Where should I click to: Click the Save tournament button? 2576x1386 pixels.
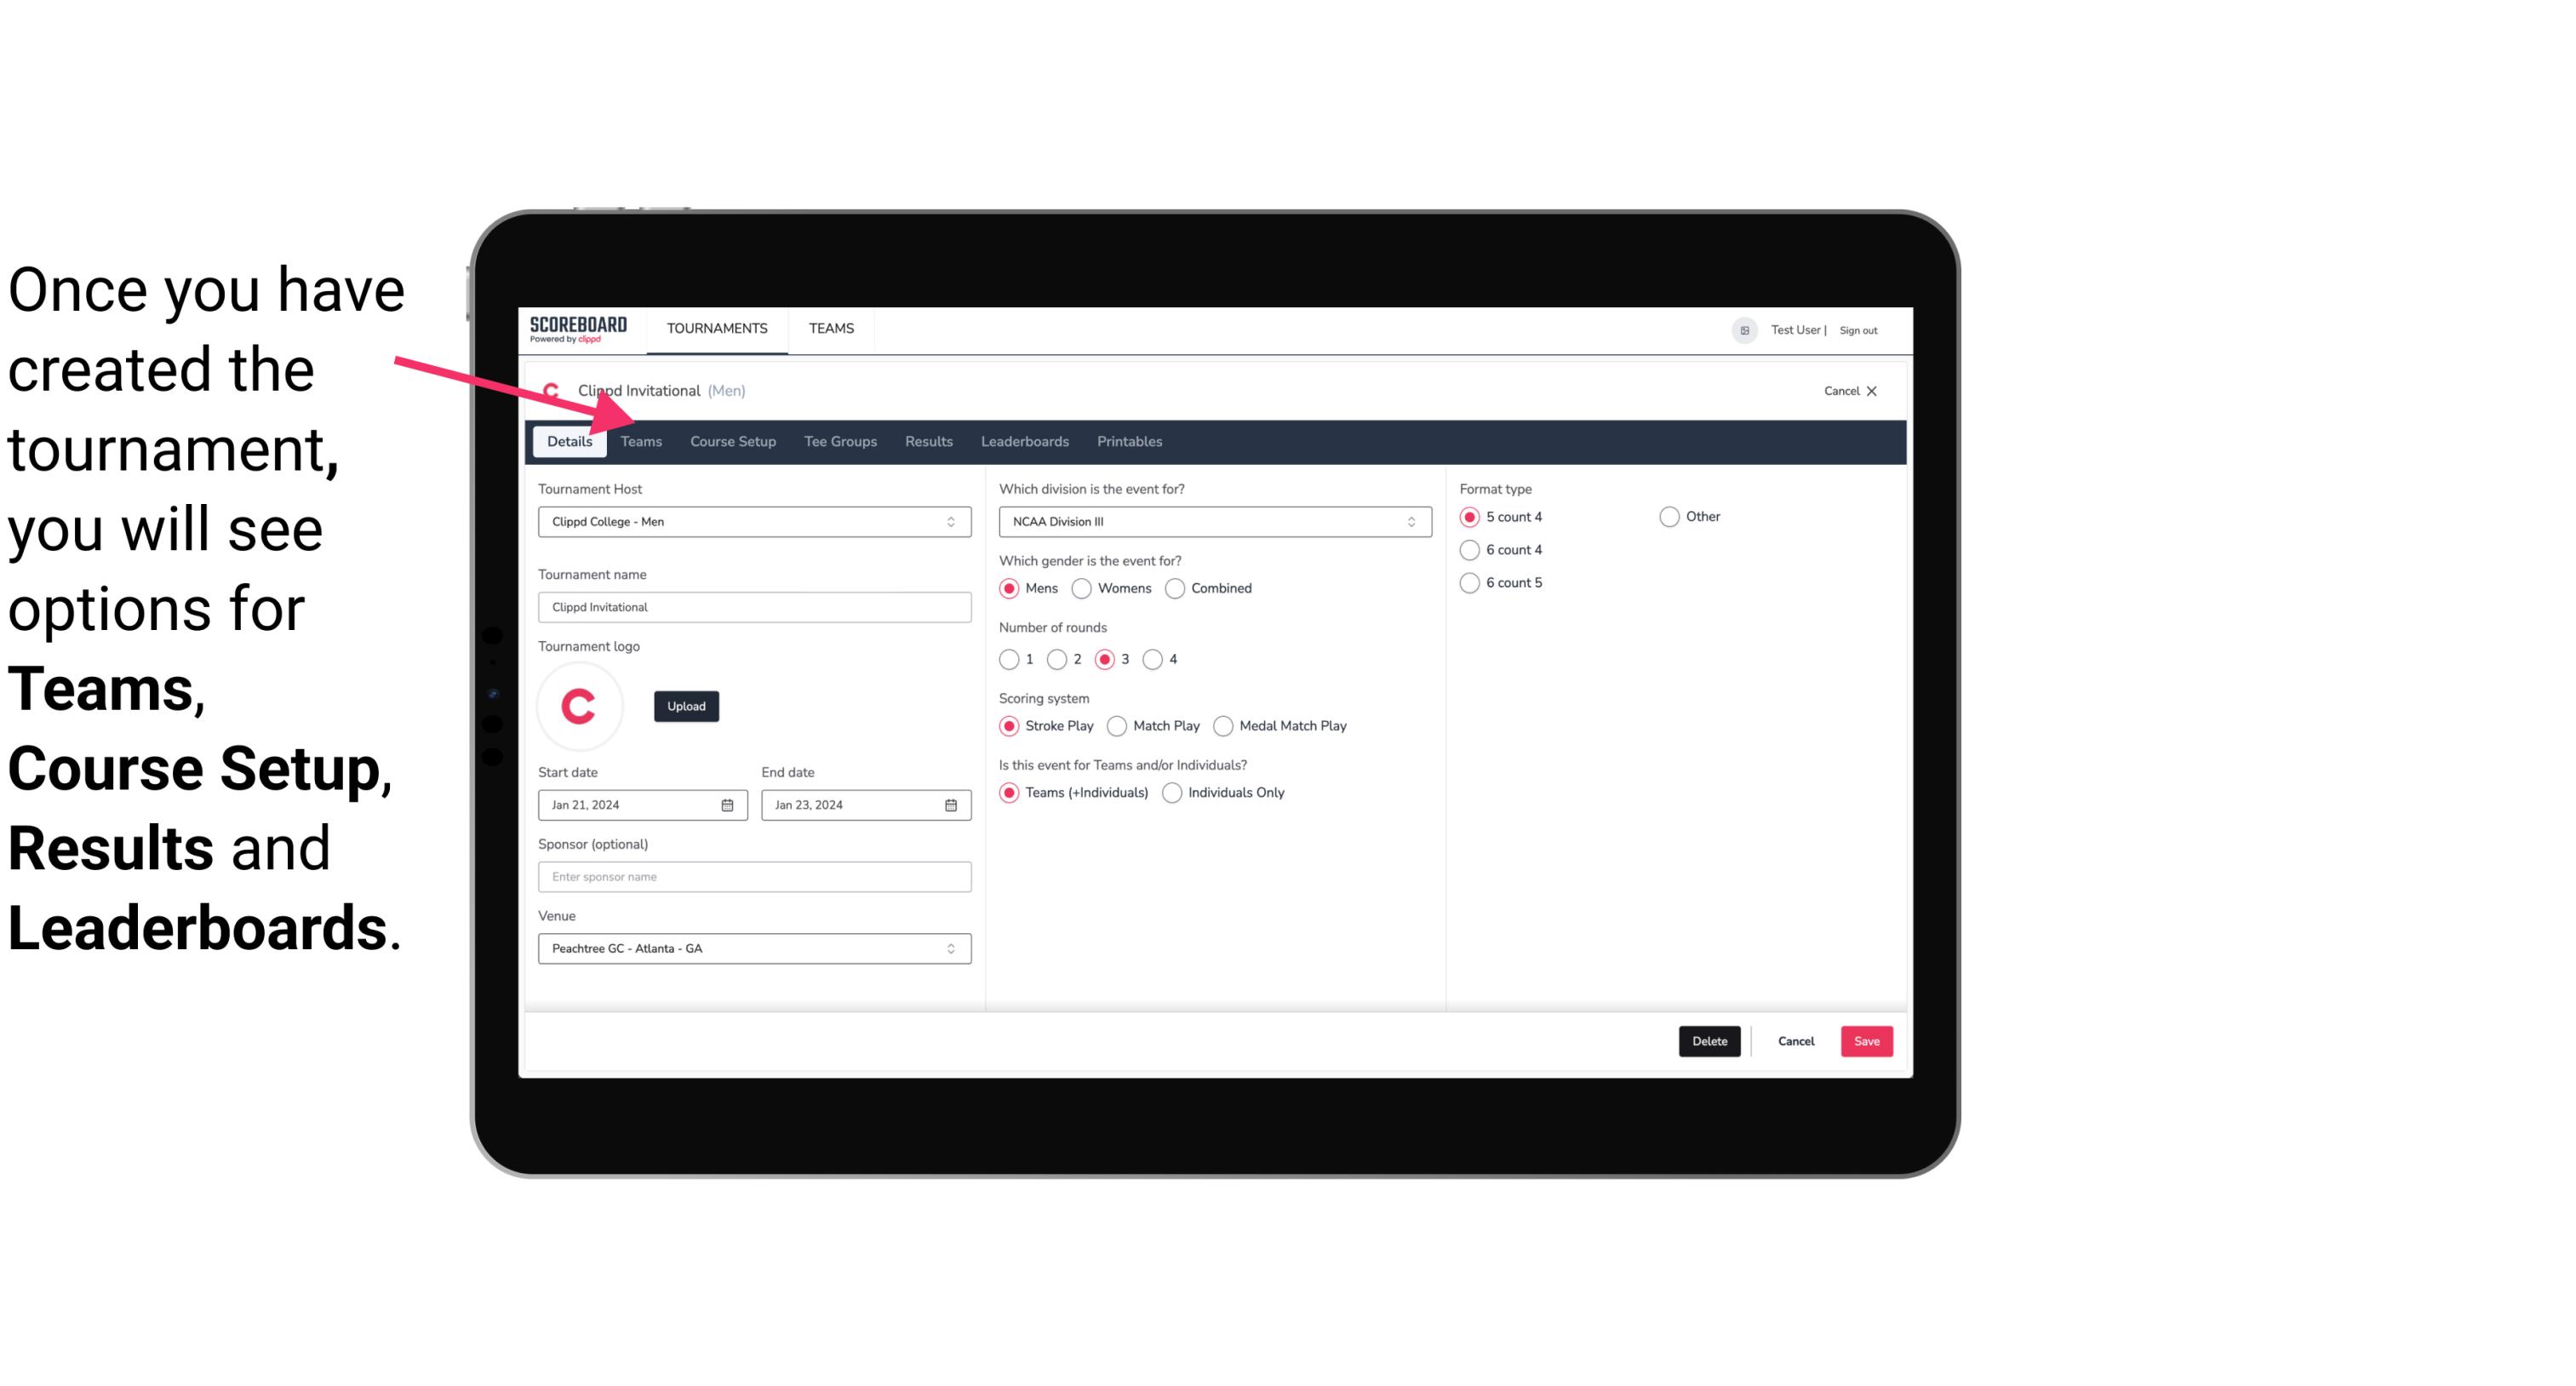(1864, 1041)
